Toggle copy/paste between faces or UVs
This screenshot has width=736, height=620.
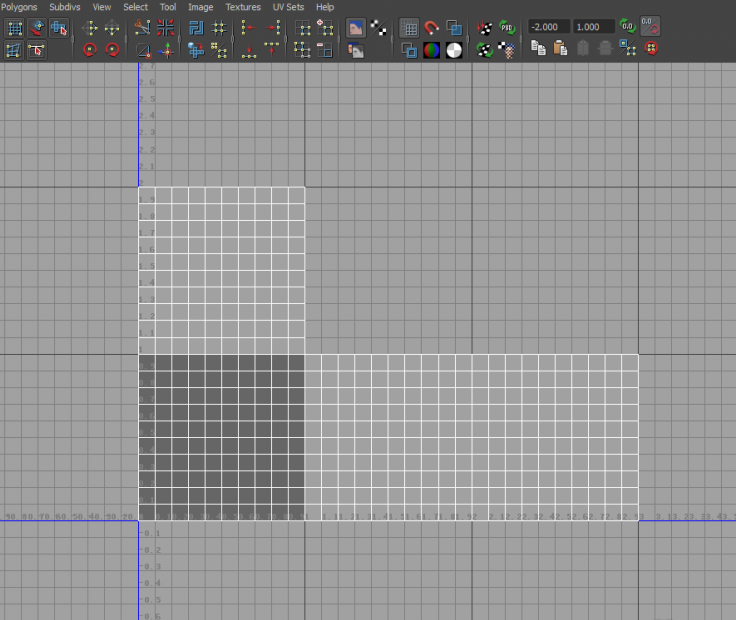[628, 48]
